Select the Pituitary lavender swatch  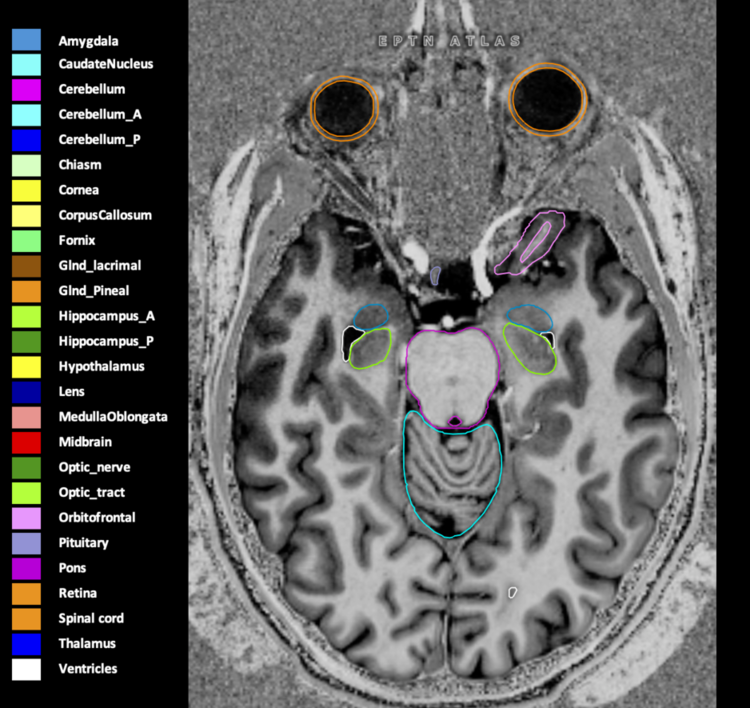pos(26,543)
